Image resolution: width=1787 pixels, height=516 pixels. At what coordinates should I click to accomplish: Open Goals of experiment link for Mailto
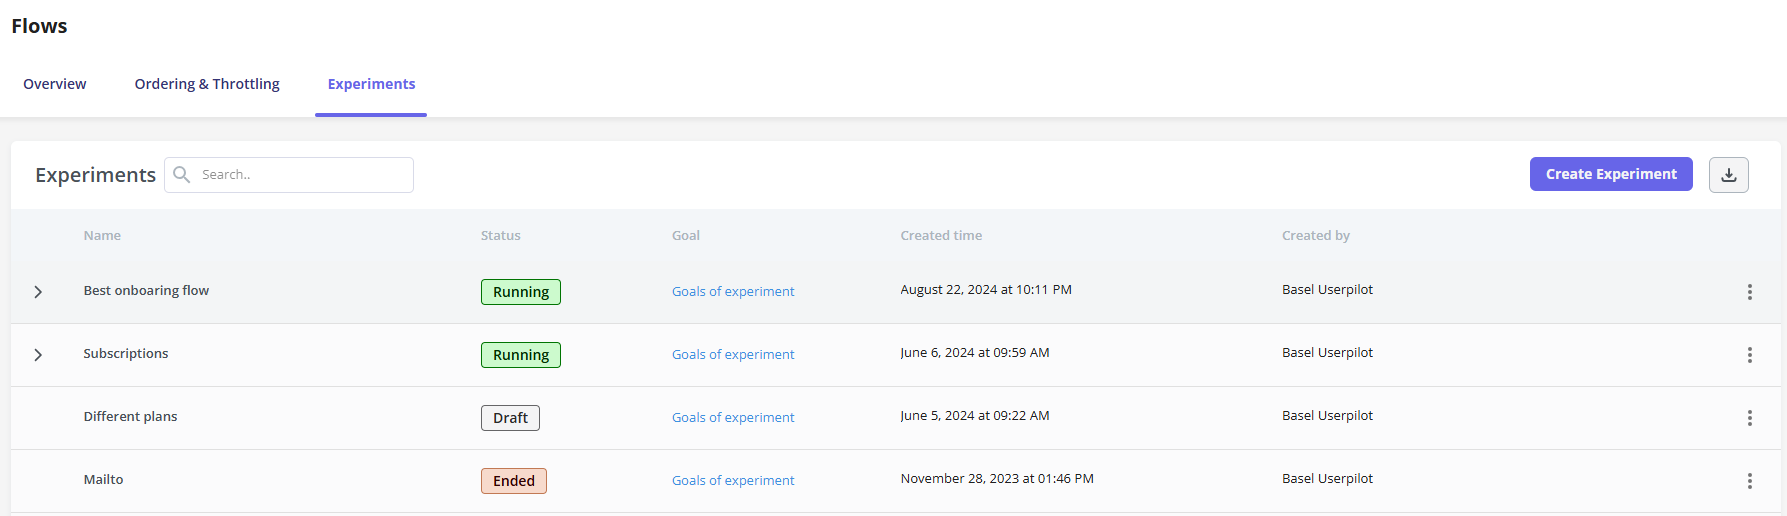733,480
